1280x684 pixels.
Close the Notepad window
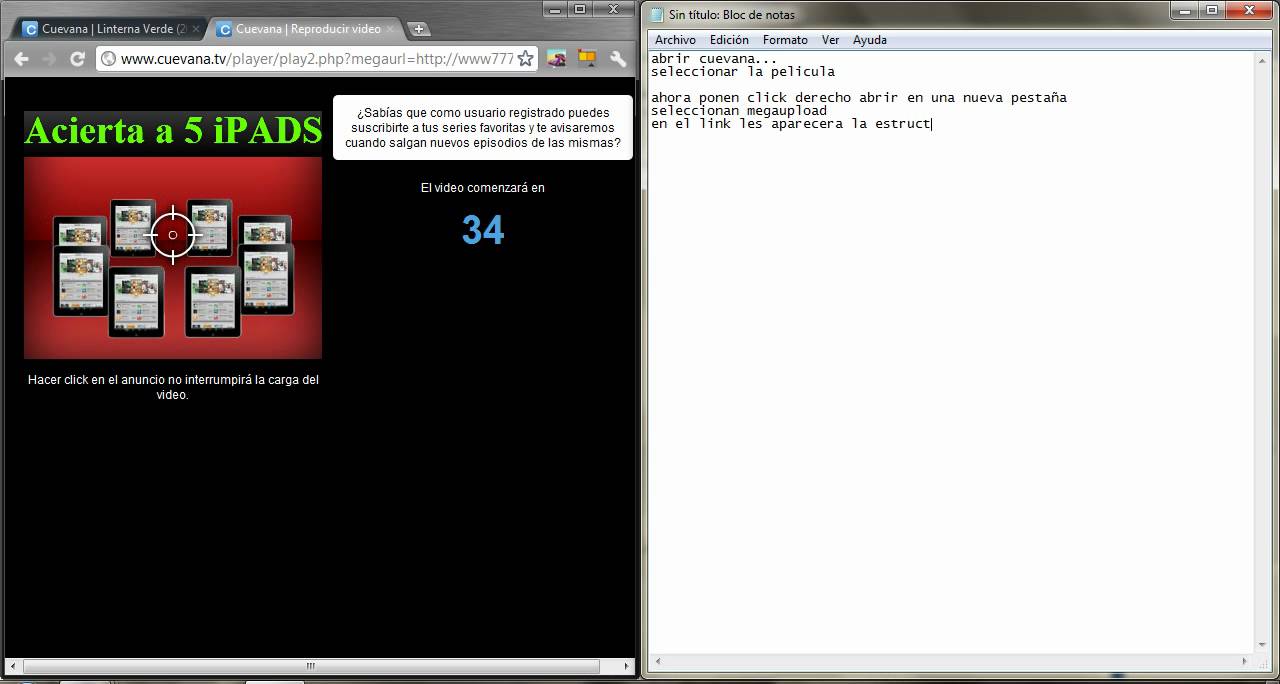[1249, 10]
